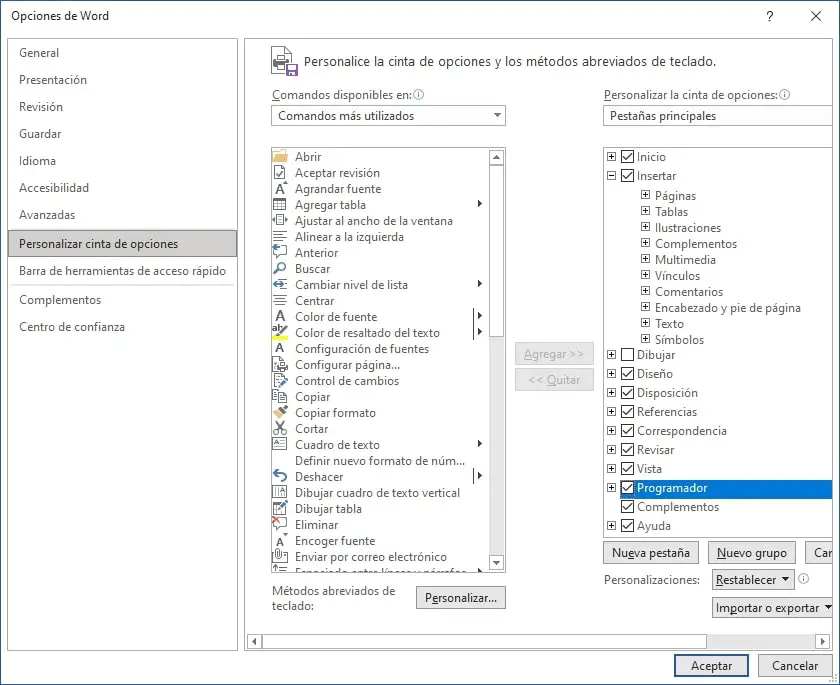Click the Enviar por correo electrónico icon
The width and height of the screenshot is (840, 685).
[280, 556]
